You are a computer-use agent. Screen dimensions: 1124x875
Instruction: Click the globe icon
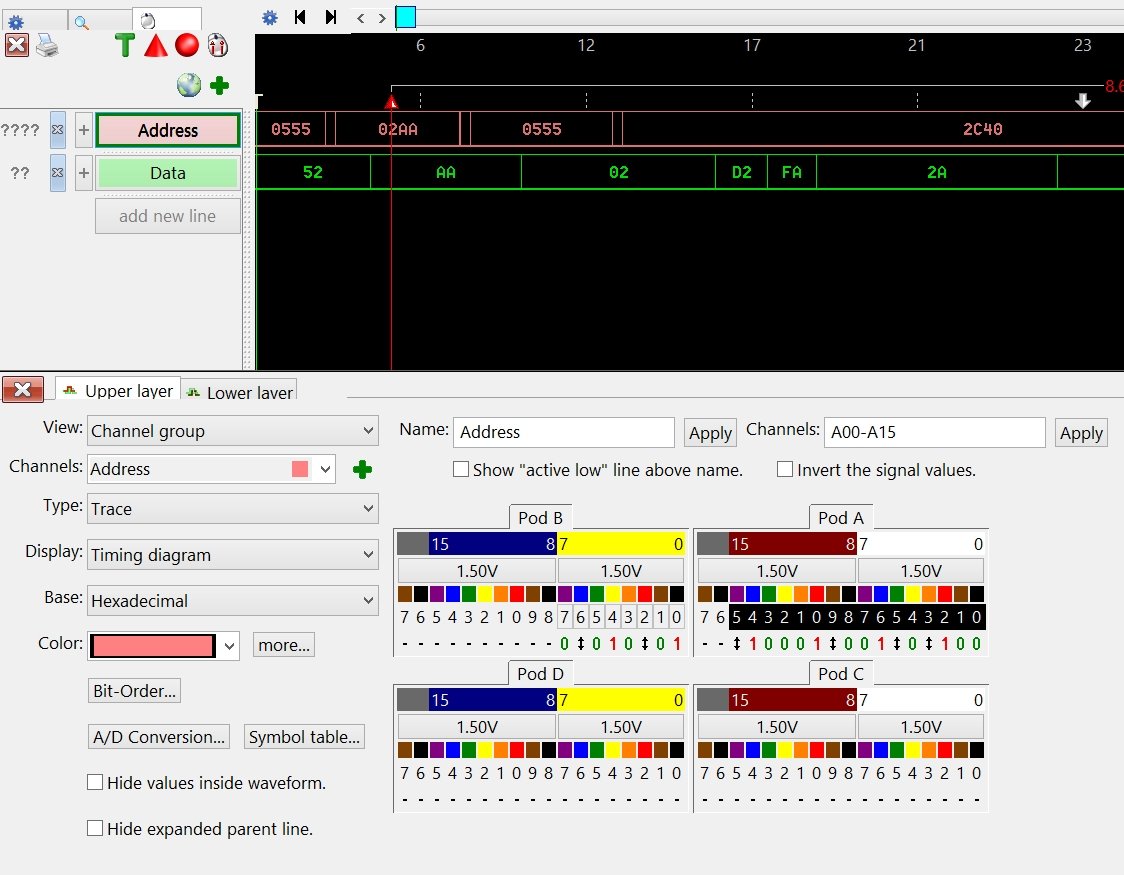pos(189,86)
